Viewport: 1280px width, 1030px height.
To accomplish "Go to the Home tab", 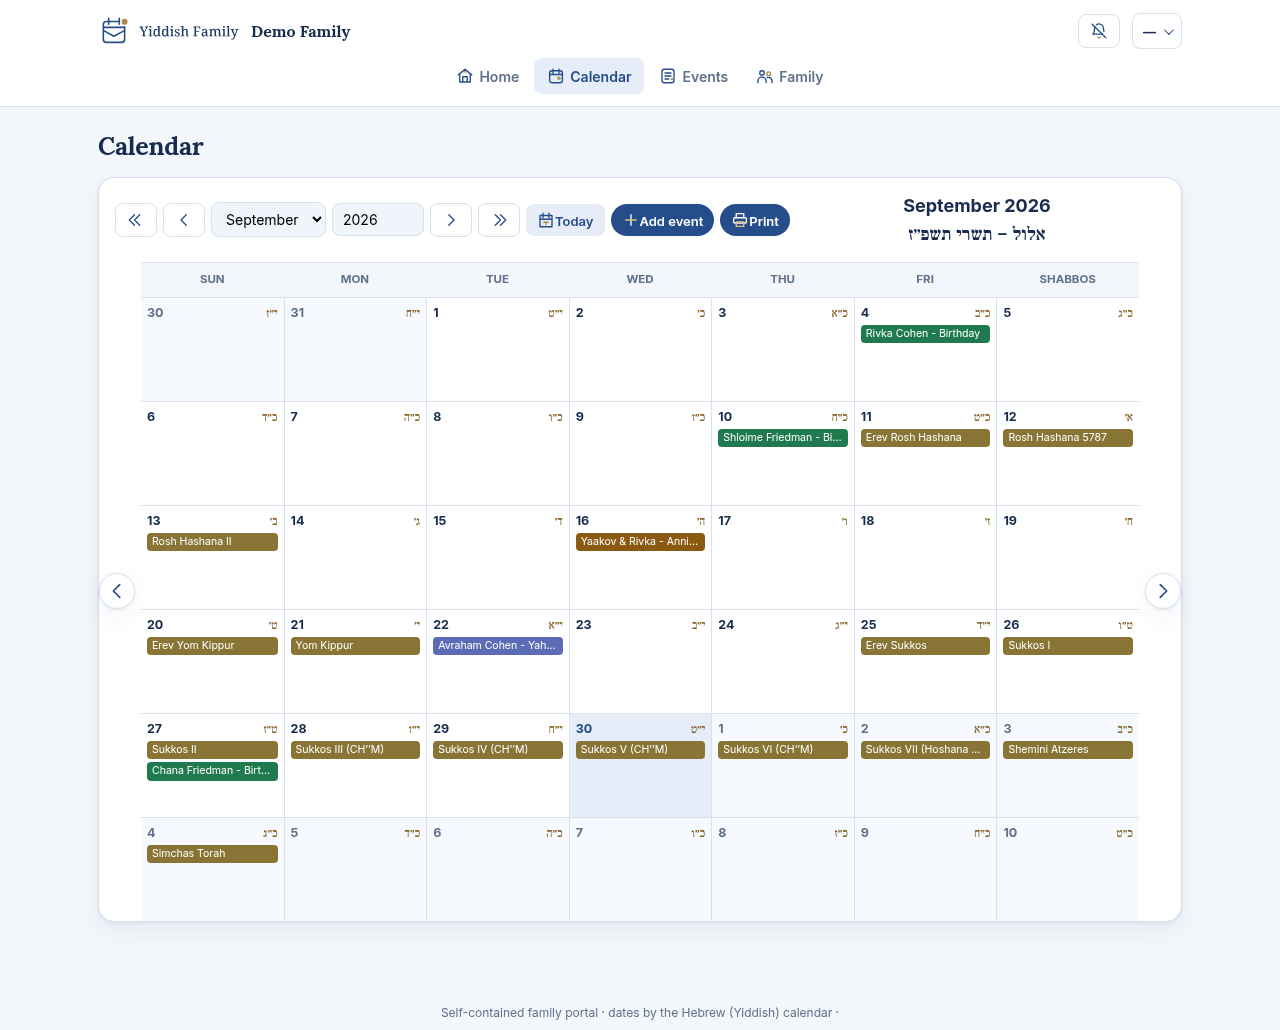I will 488,77.
